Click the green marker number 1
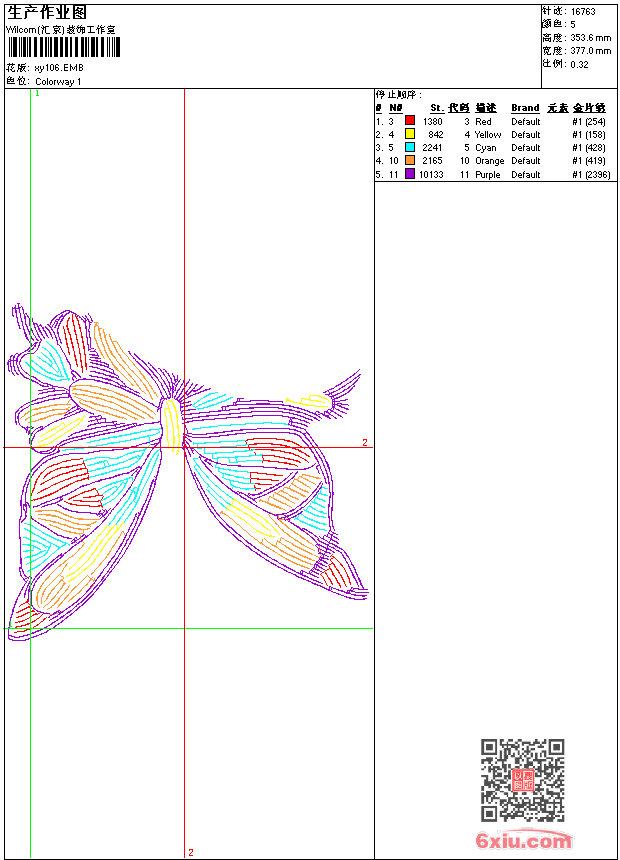 tap(37, 94)
